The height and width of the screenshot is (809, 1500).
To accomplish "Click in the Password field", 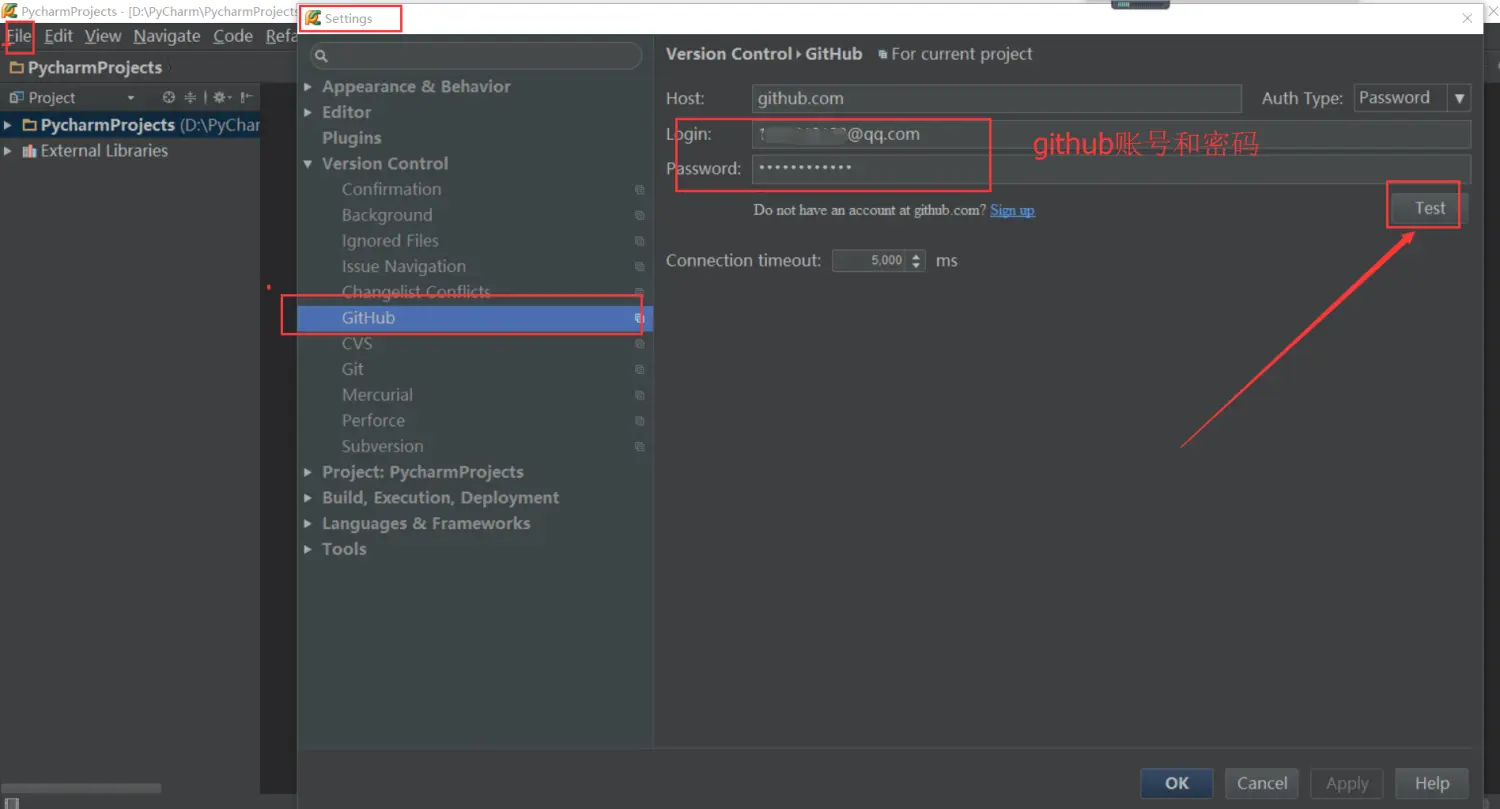I will pyautogui.click(x=1111, y=168).
